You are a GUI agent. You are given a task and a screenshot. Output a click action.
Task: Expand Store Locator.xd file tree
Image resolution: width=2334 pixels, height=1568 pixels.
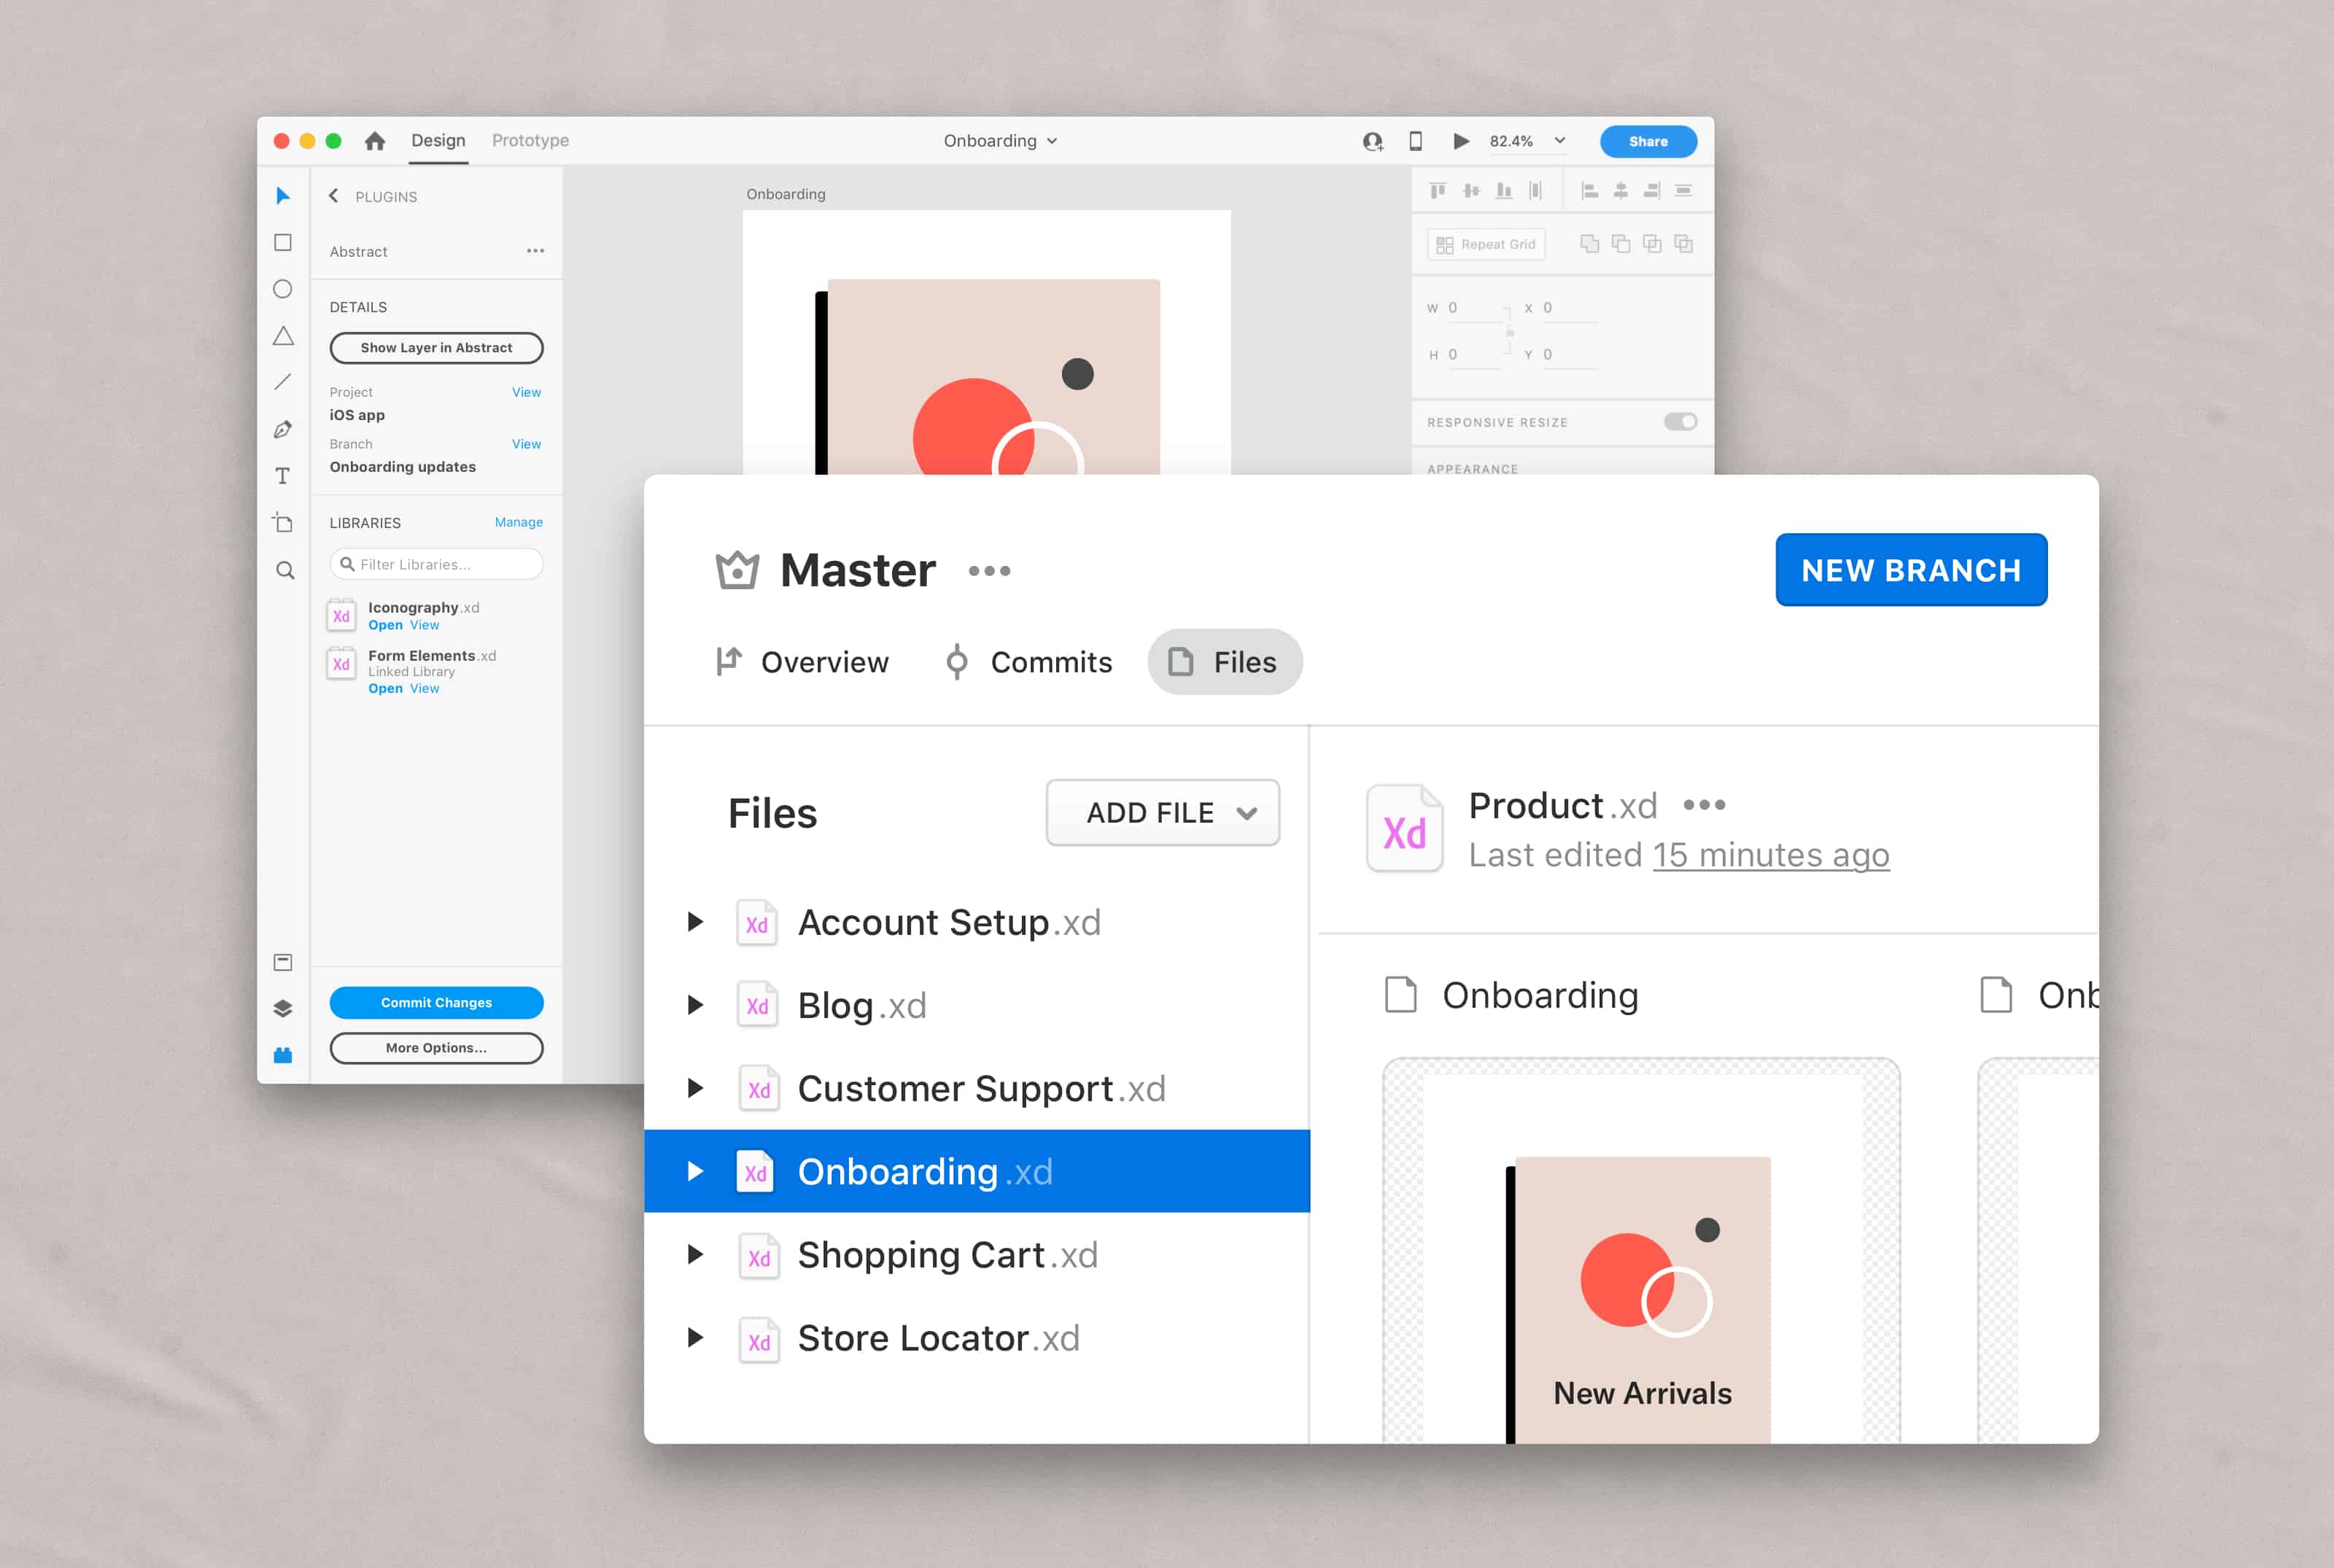(x=695, y=1337)
